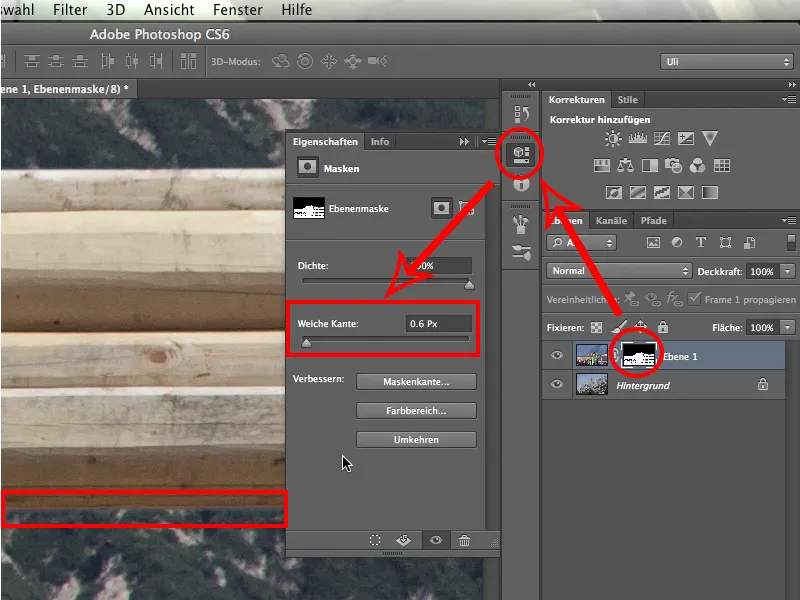Select the 3D pan mode icon
This screenshot has width=800, height=600.
pyautogui.click(x=329, y=61)
